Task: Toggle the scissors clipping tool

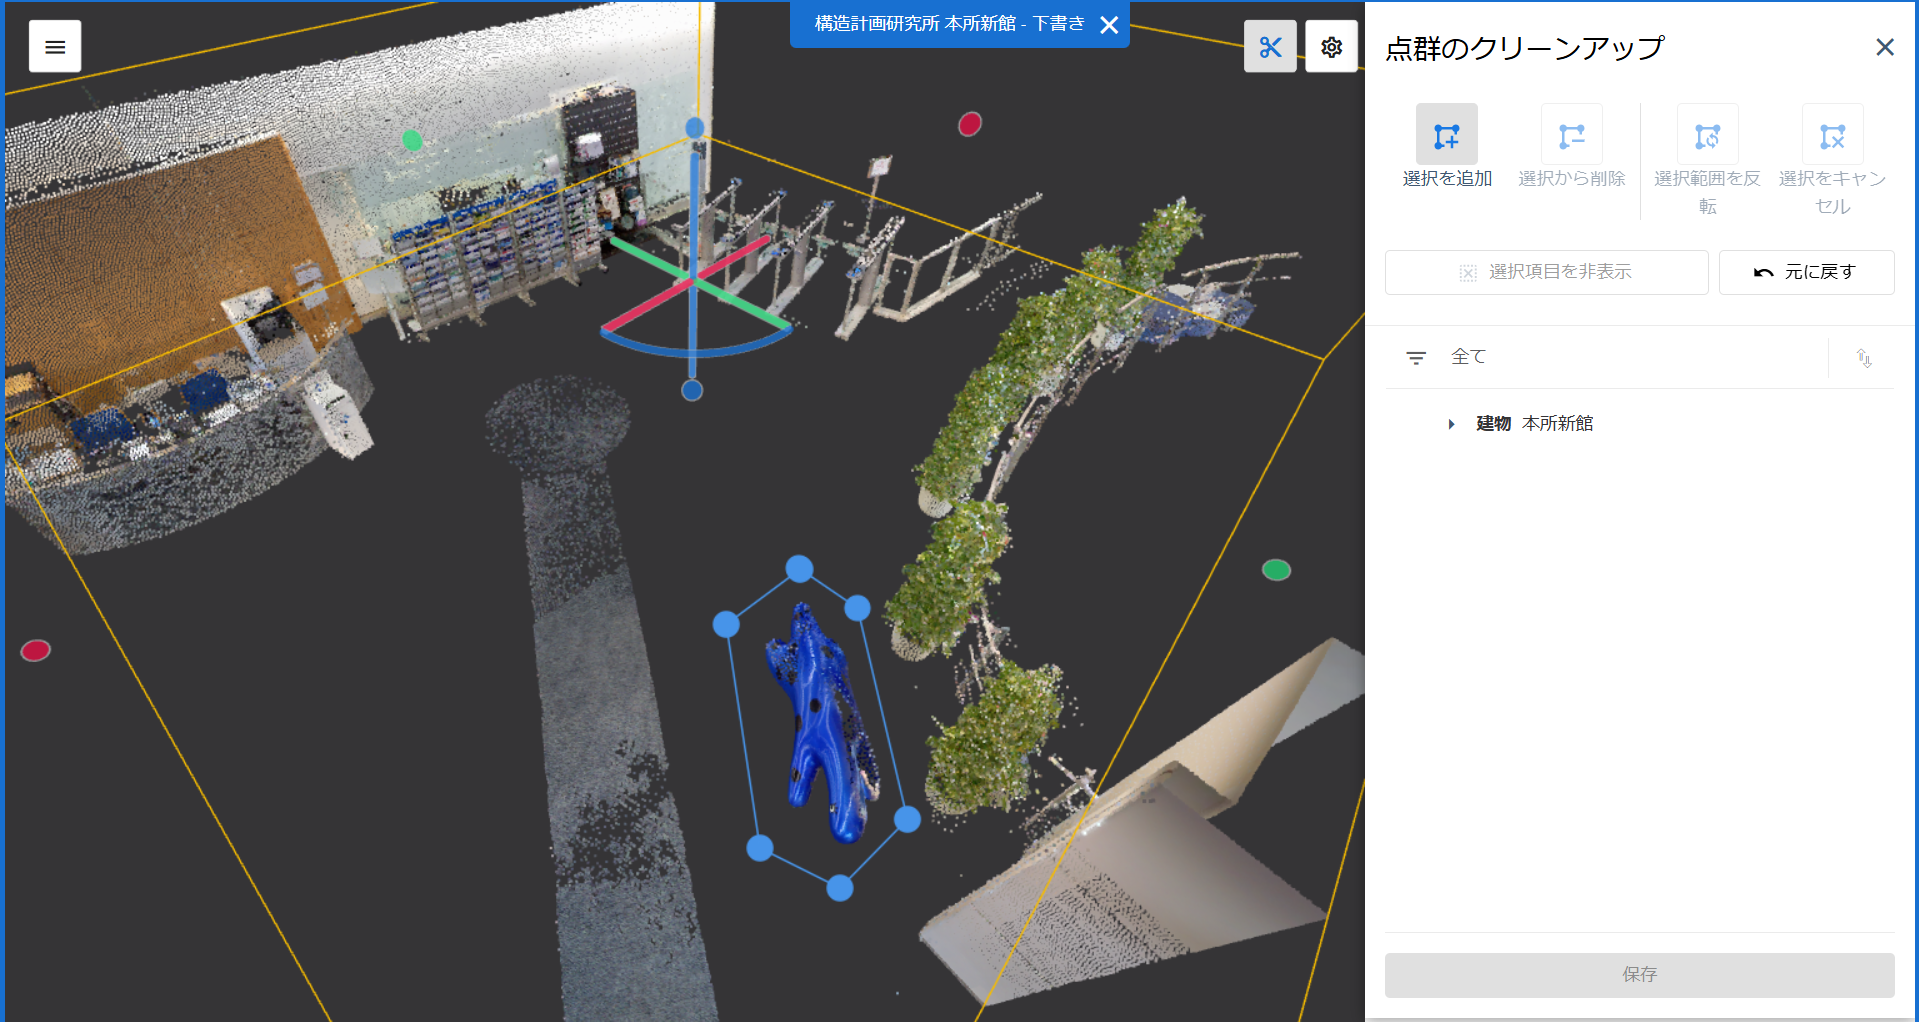Action: tap(1270, 47)
